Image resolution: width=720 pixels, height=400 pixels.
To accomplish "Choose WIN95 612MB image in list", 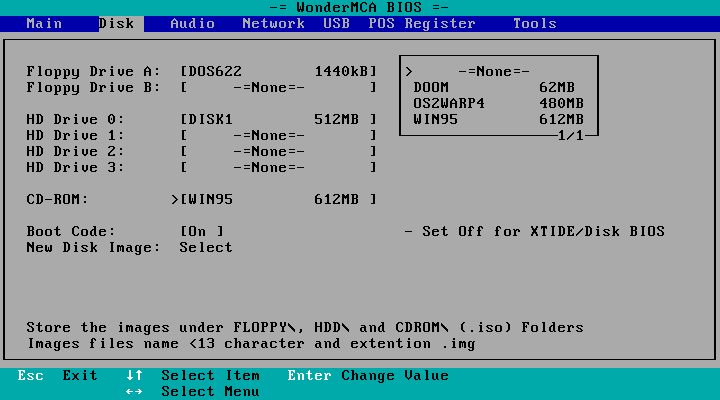I will (498, 119).
